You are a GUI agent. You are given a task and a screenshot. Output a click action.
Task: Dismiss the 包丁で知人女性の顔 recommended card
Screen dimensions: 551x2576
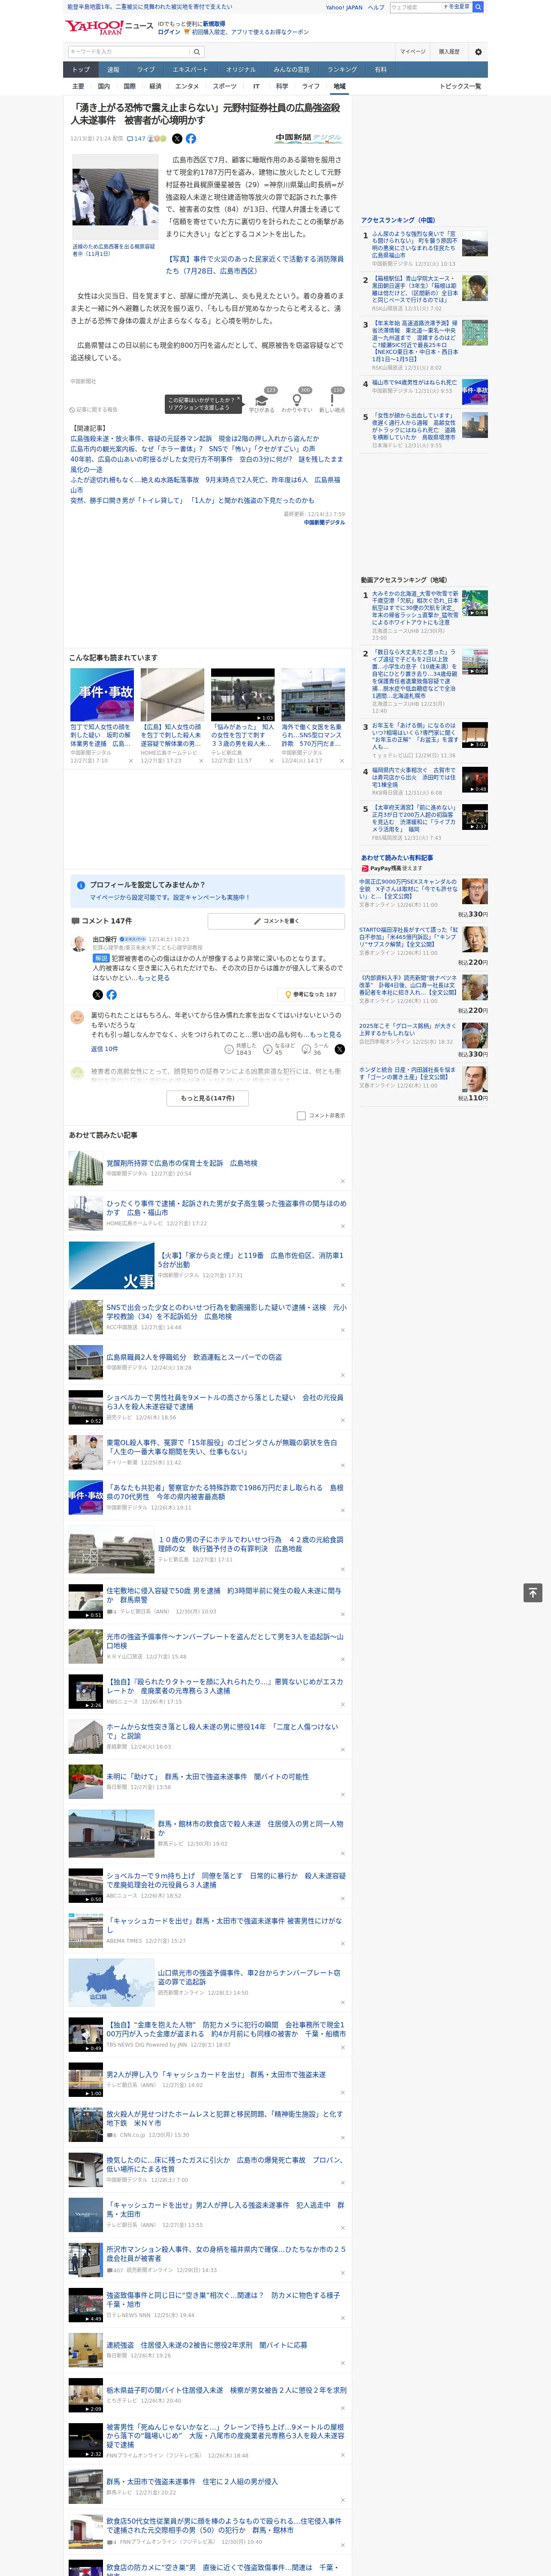(x=131, y=761)
